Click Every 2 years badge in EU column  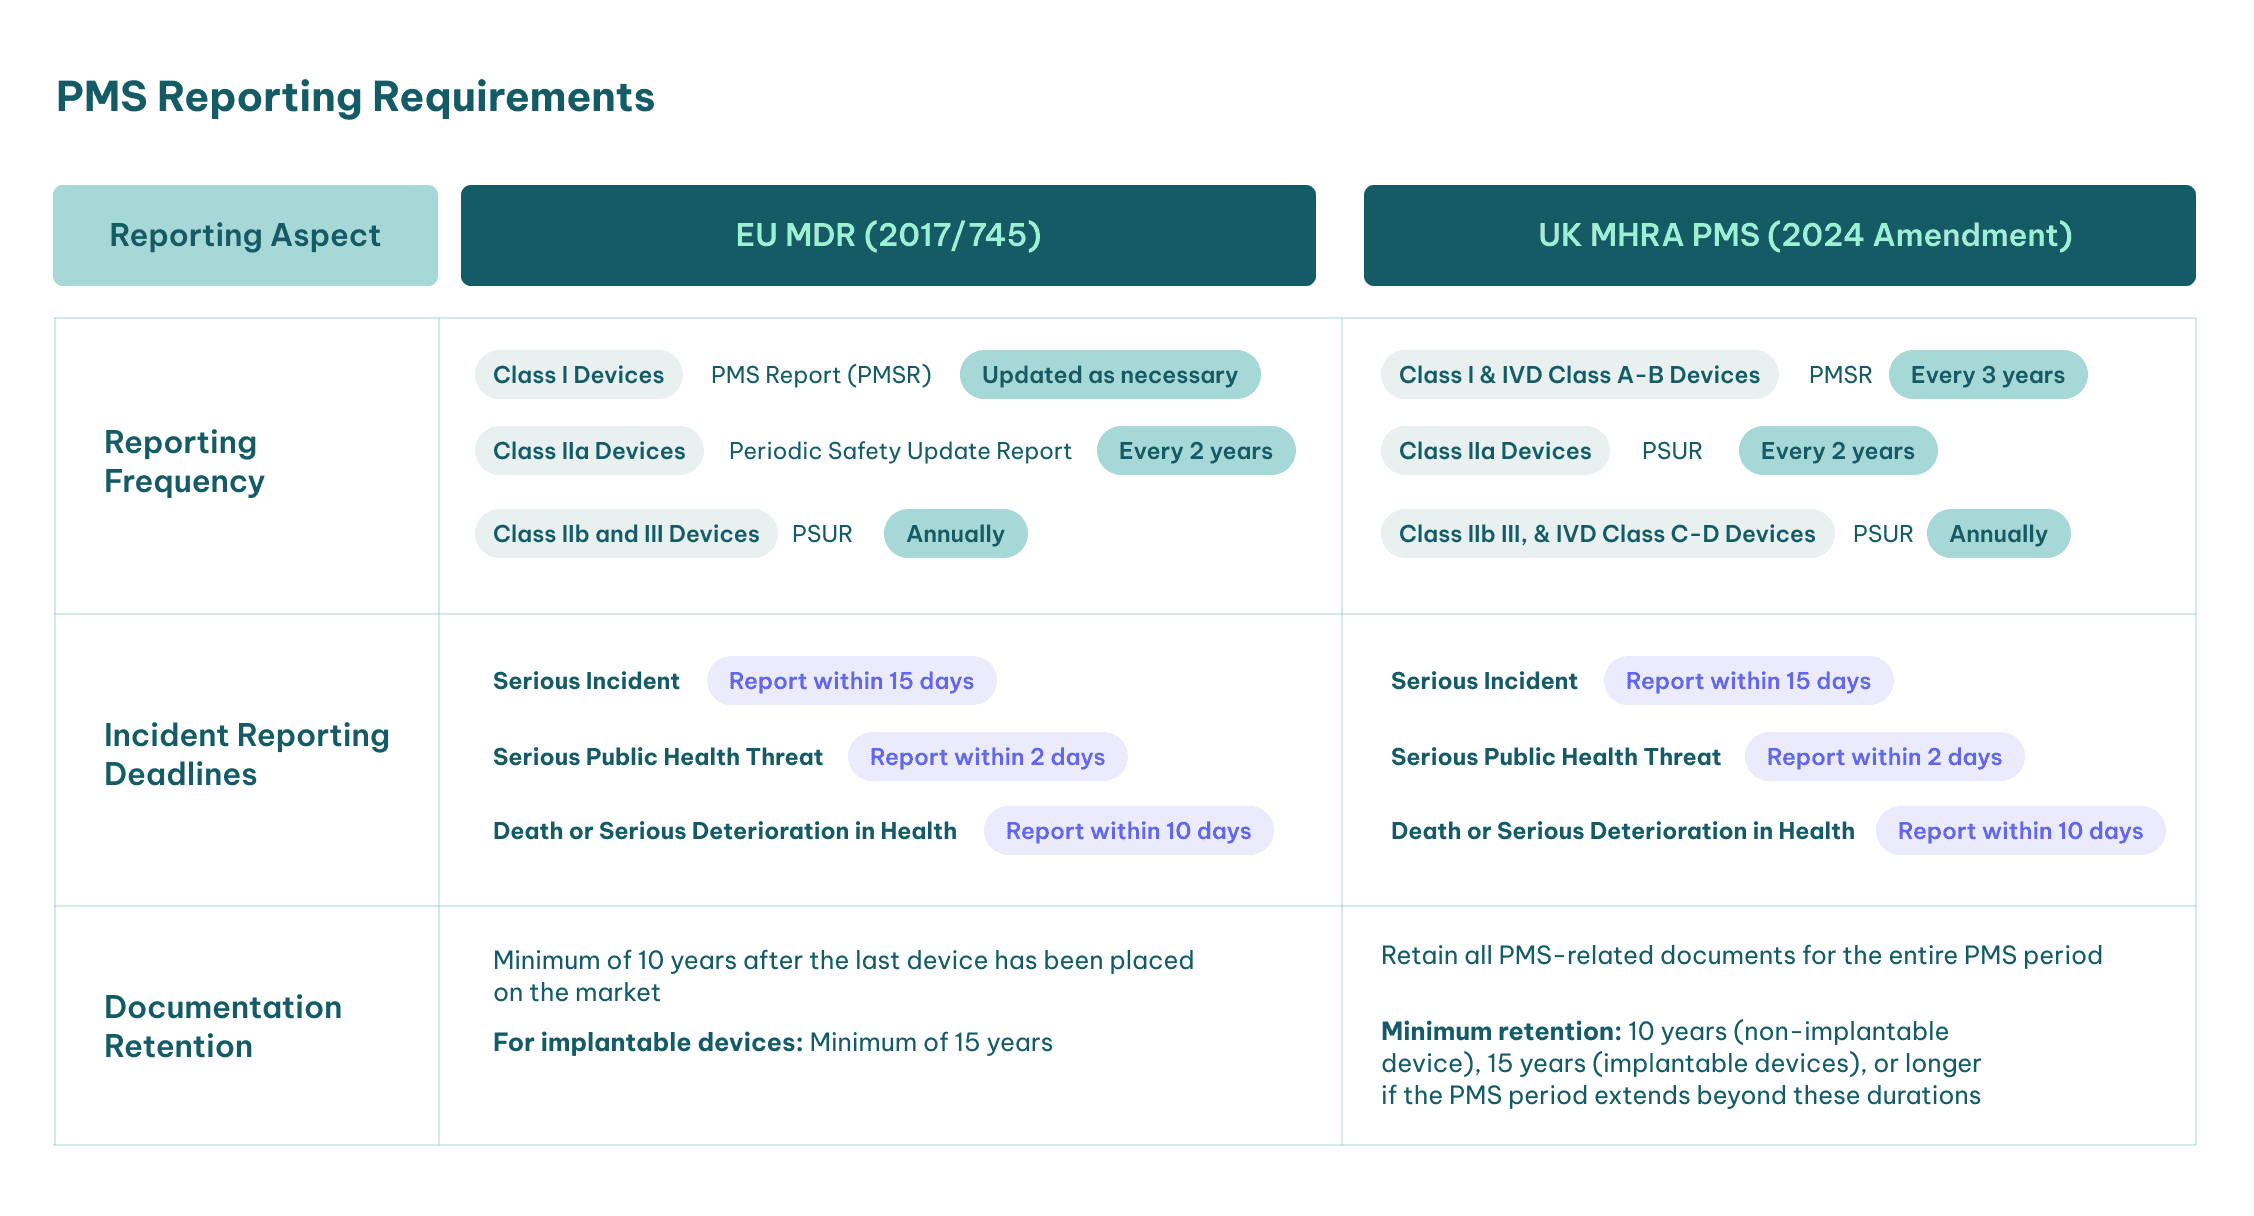[x=1196, y=451]
